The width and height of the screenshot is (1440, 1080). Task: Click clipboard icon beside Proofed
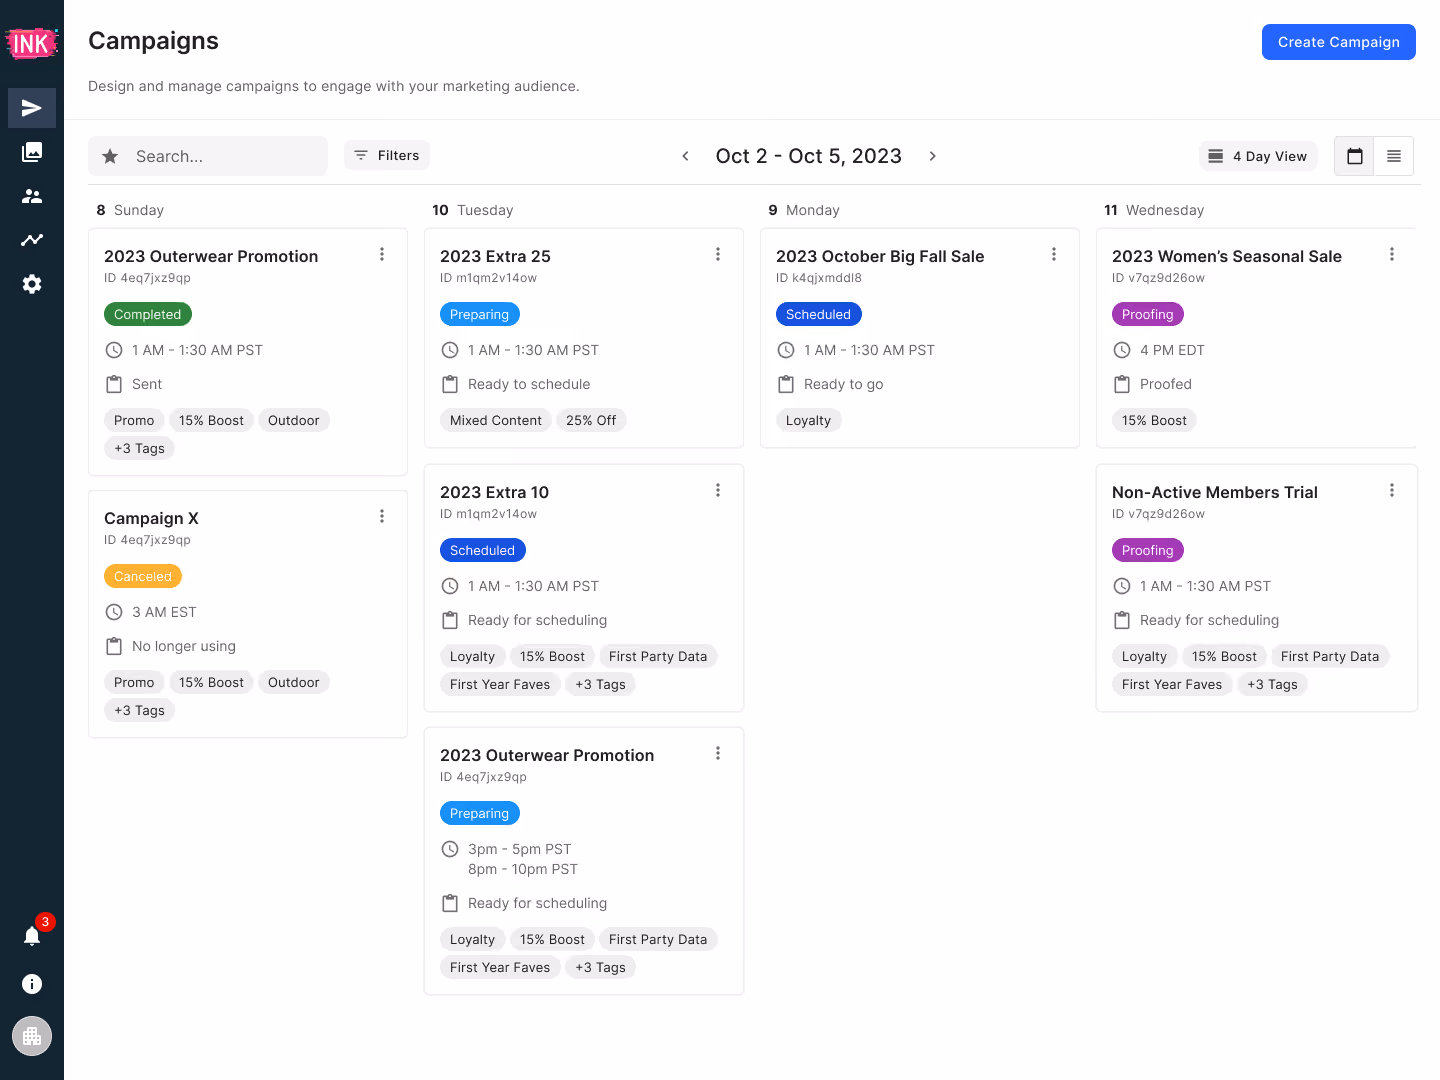pos(1122,384)
